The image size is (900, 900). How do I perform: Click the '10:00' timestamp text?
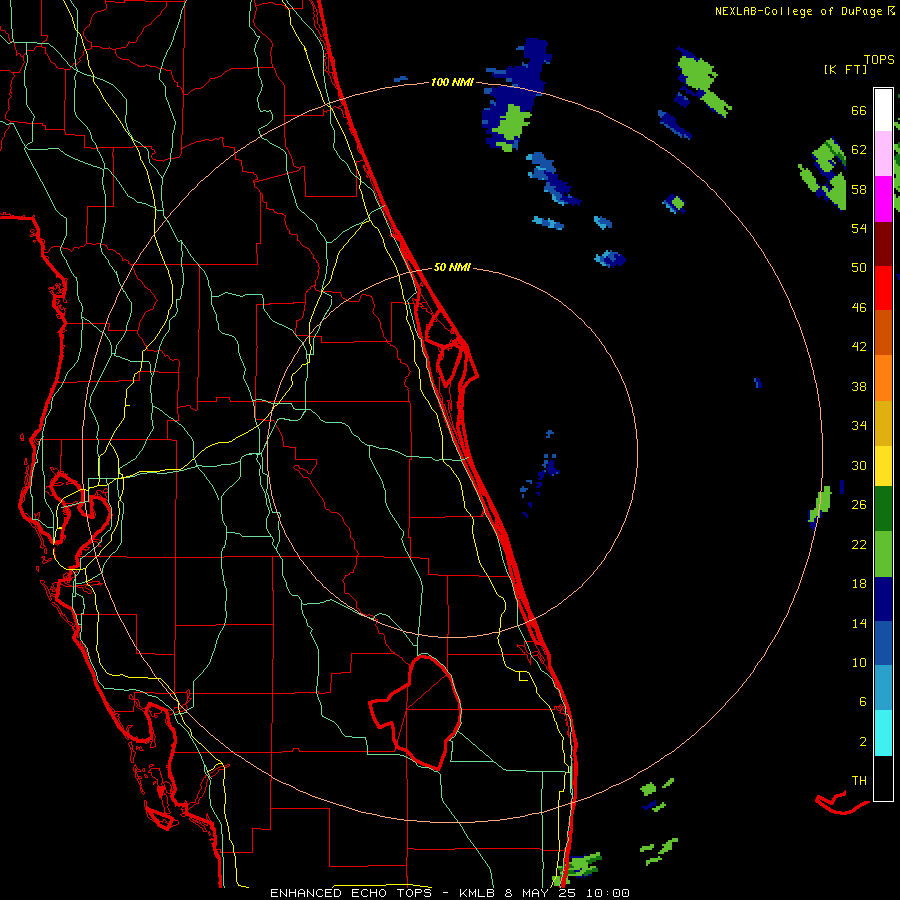pyautogui.click(x=608, y=893)
